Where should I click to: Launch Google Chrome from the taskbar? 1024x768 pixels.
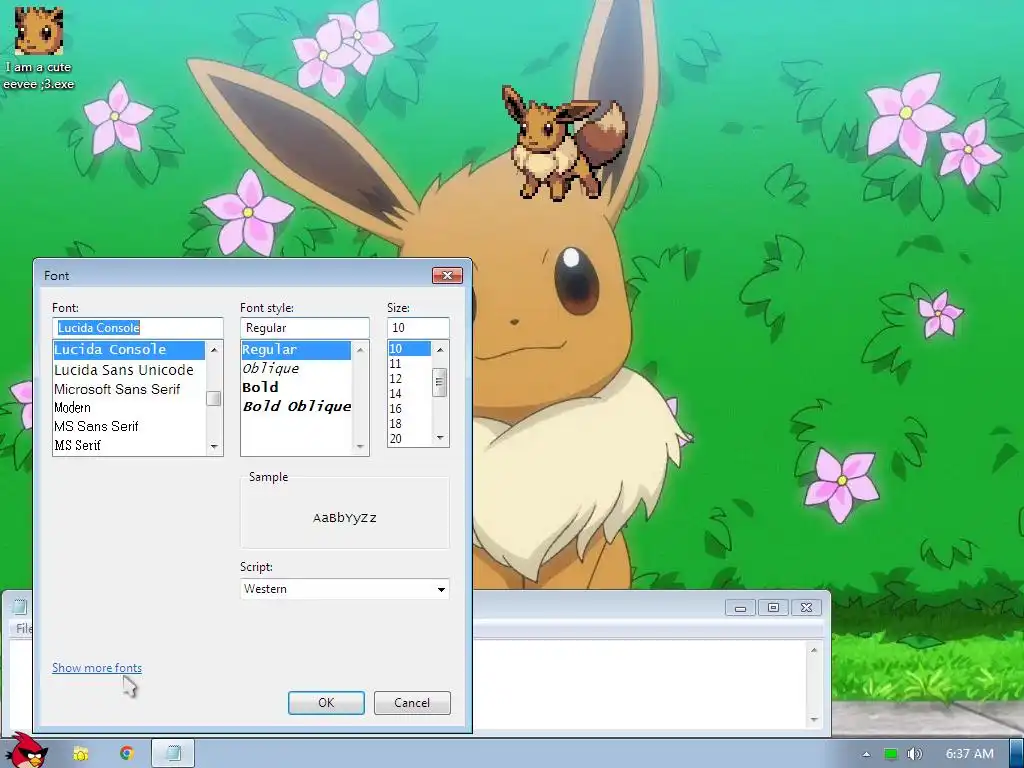click(x=127, y=753)
